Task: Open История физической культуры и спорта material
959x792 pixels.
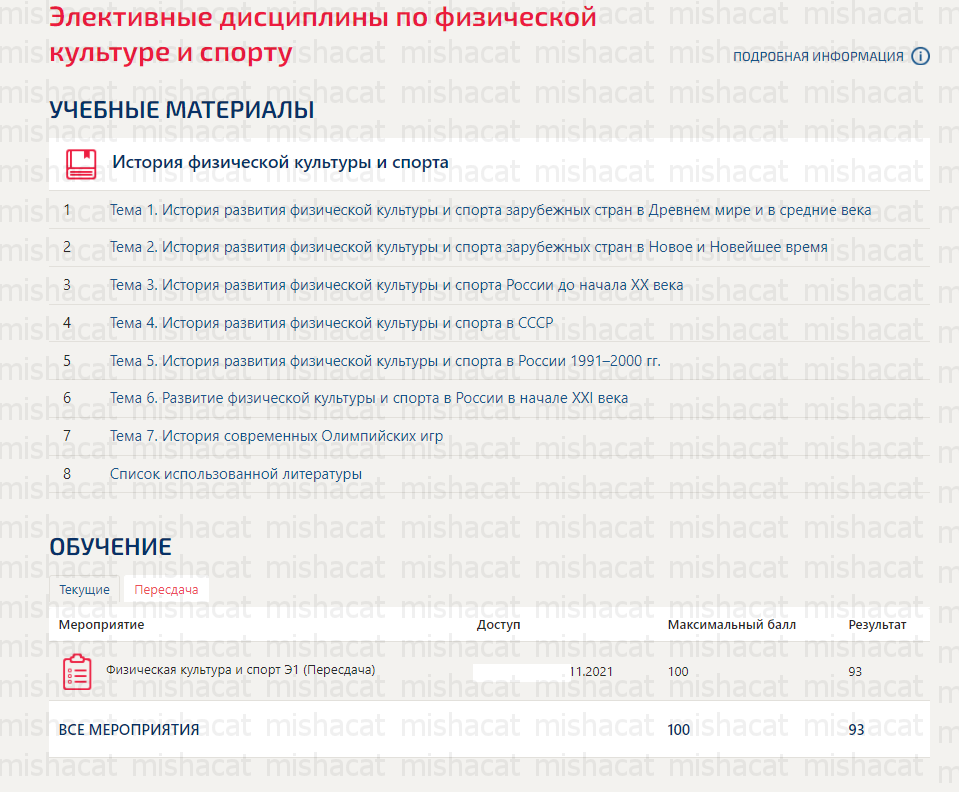Action: [280, 163]
